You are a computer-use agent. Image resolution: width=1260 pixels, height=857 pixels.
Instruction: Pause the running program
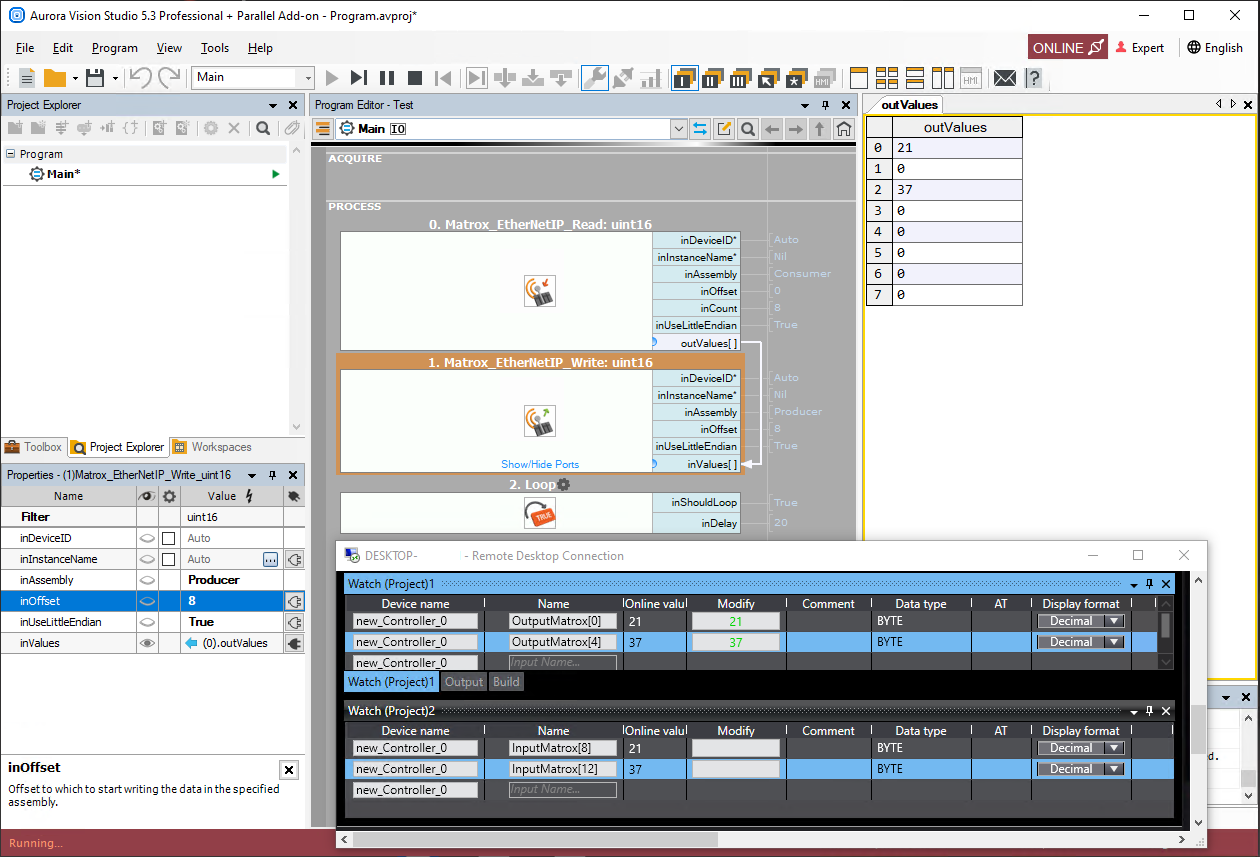(387, 77)
